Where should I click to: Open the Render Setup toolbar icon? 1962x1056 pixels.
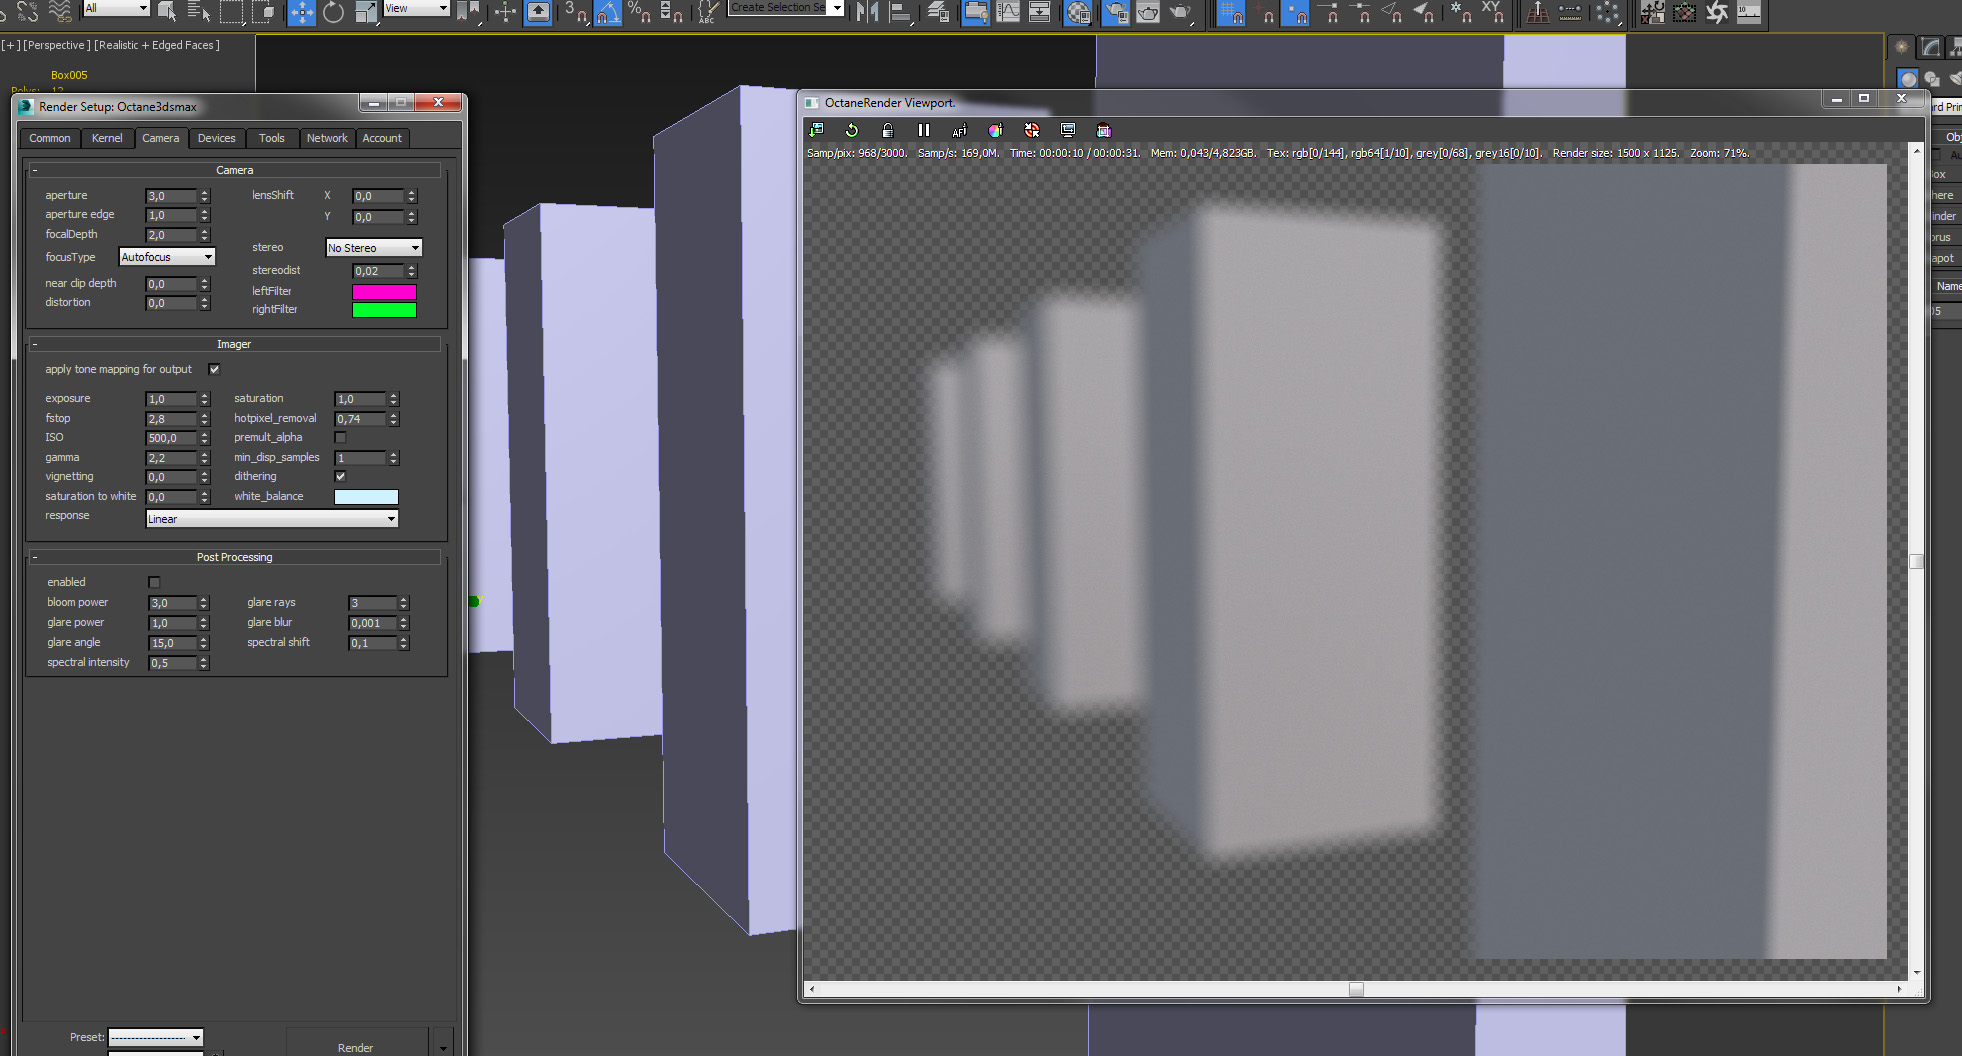[1115, 12]
